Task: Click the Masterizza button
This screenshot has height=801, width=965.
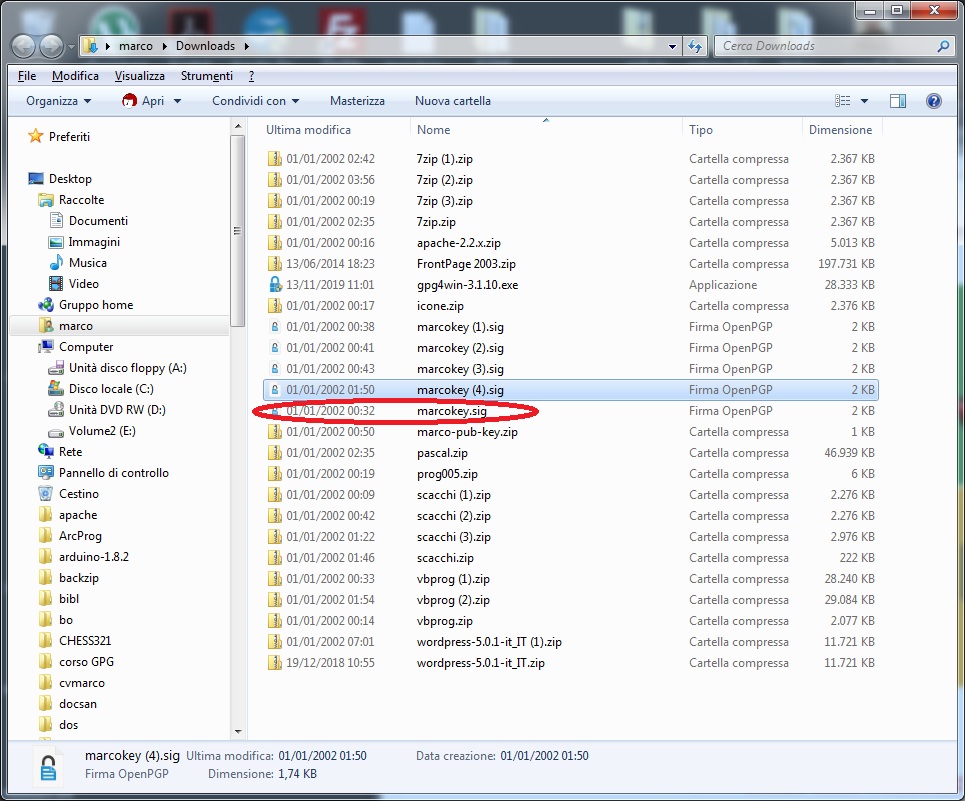Action: (357, 101)
